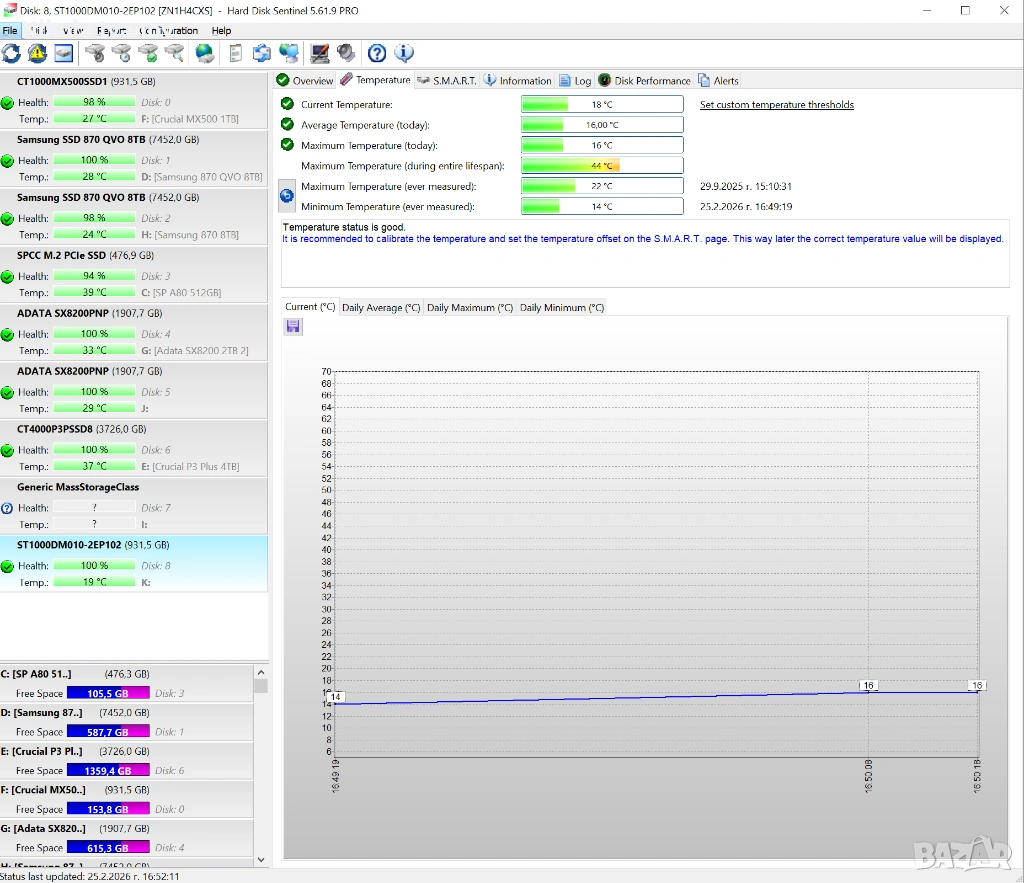Show the Daily Maximum (°C) chart tab

point(469,308)
